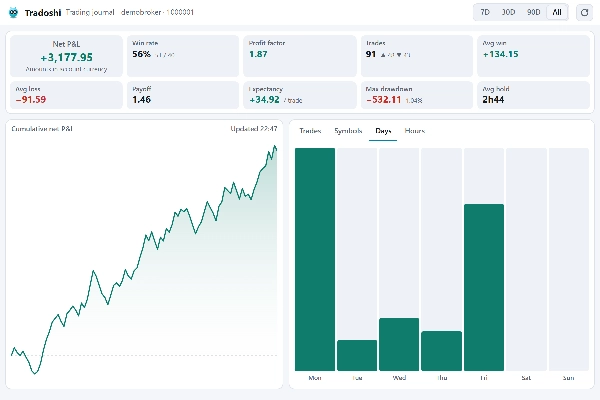
Task: Click the Payoff 1.46 value
Action: [142, 100]
